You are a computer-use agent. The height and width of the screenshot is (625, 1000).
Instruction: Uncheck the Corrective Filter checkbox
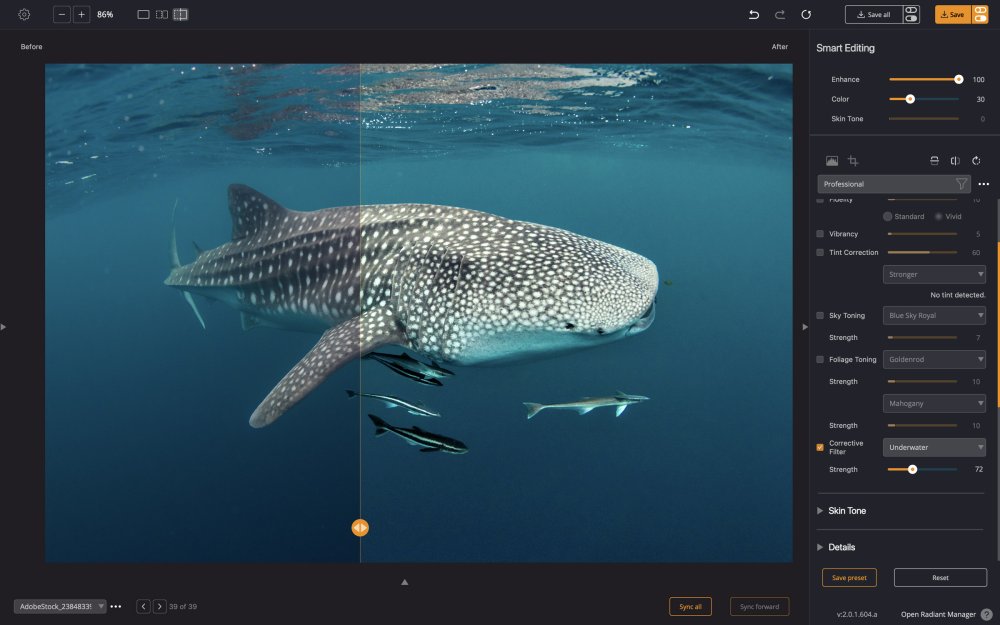(820, 447)
